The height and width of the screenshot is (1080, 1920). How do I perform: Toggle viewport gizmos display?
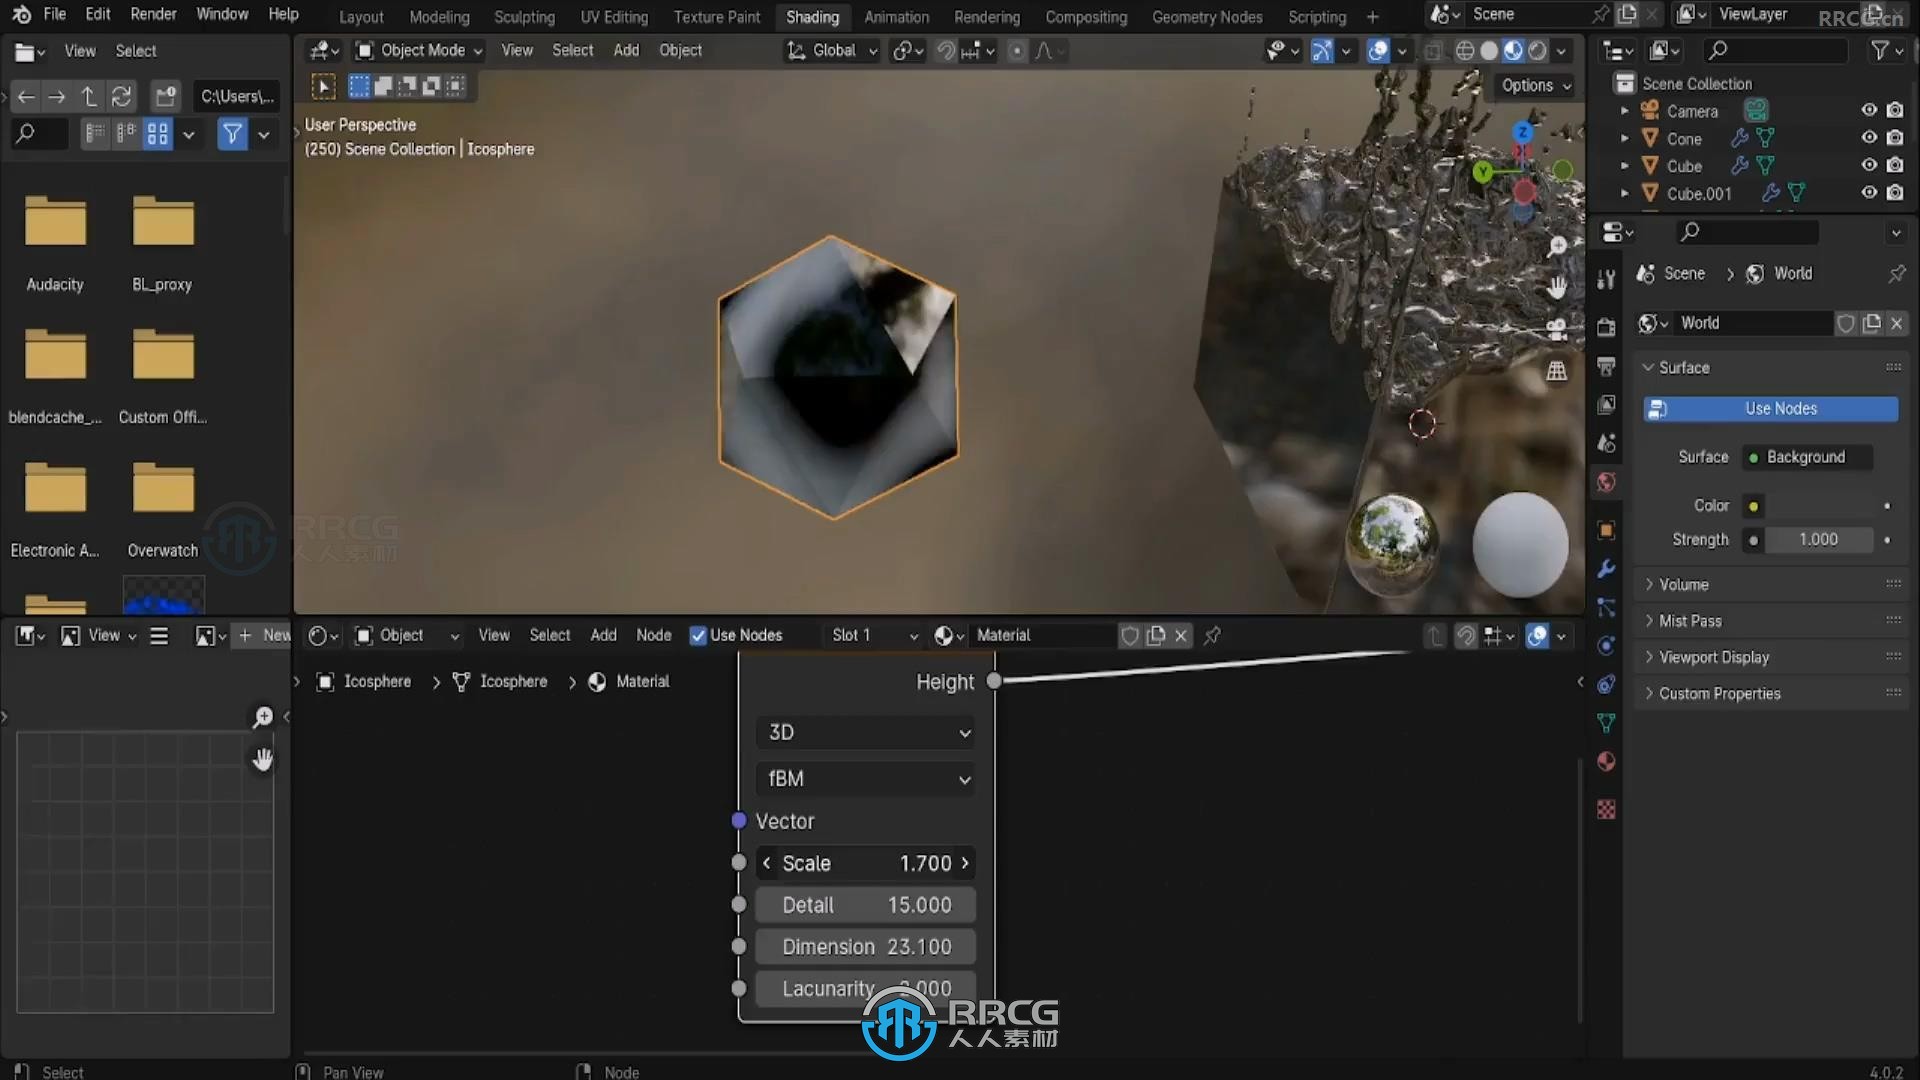coord(1321,50)
